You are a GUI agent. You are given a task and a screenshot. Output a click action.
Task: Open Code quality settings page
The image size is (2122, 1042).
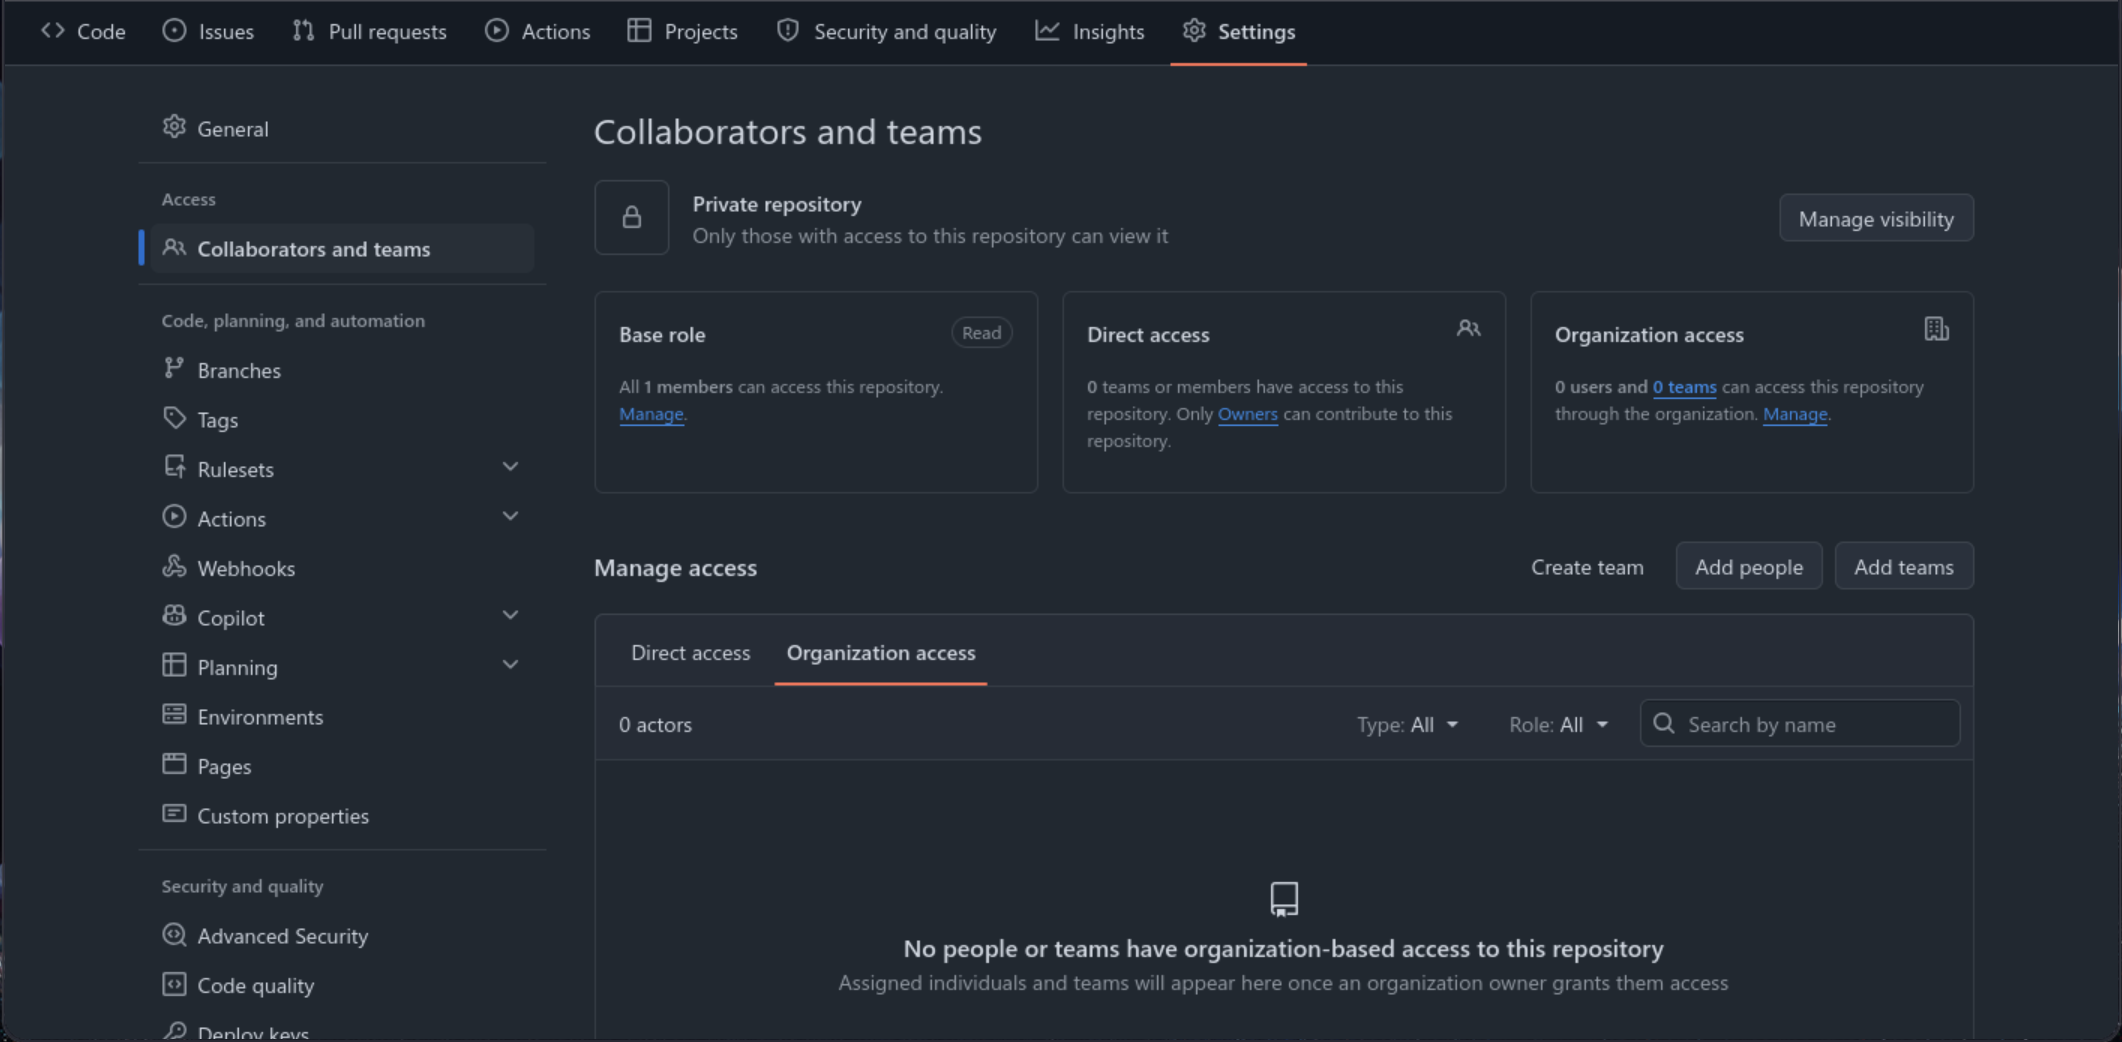pyautogui.click(x=343, y=986)
